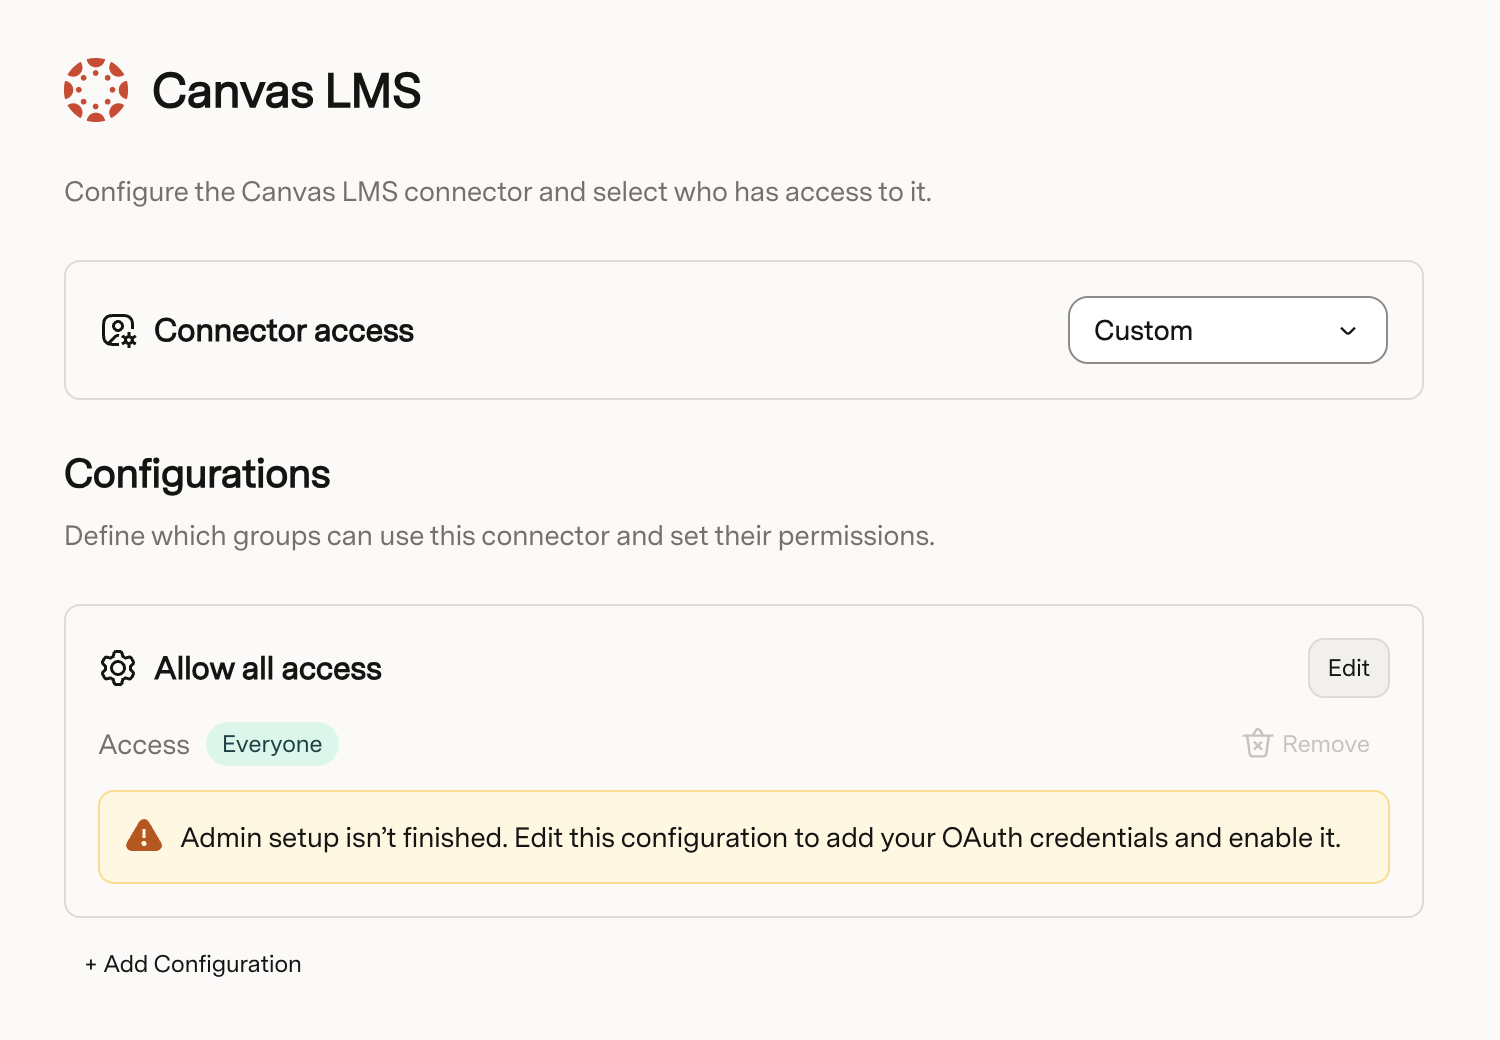Click the Configurations section heading
This screenshot has width=1500, height=1040.
click(x=197, y=474)
